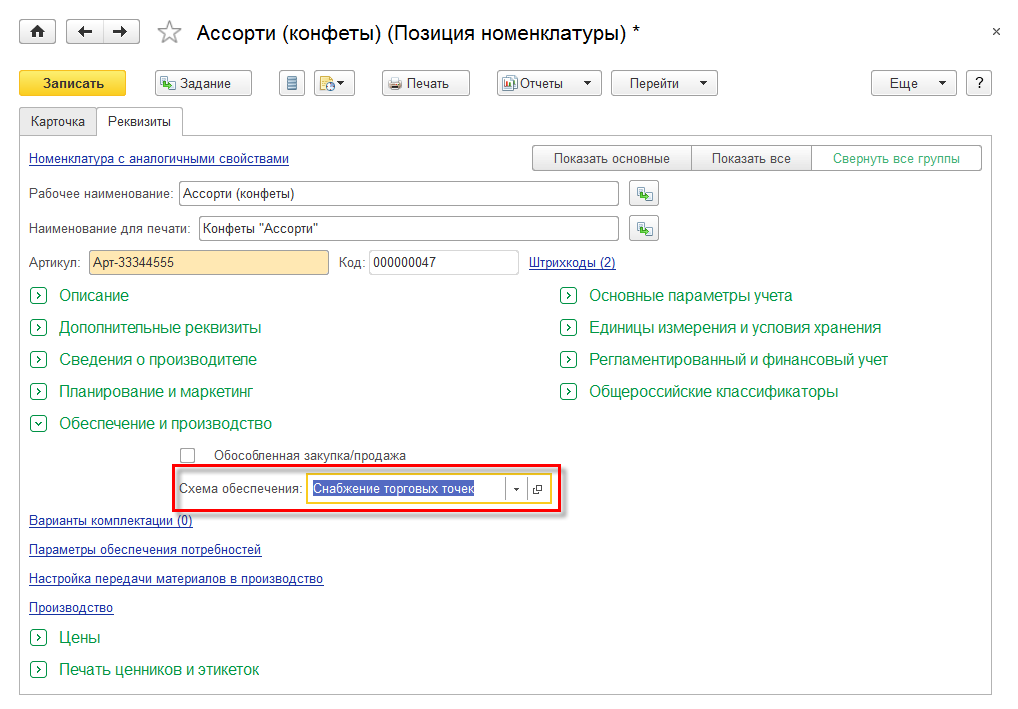Expand the Описание group
This screenshot has height=709, width=1018.
[x=39, y=296]
